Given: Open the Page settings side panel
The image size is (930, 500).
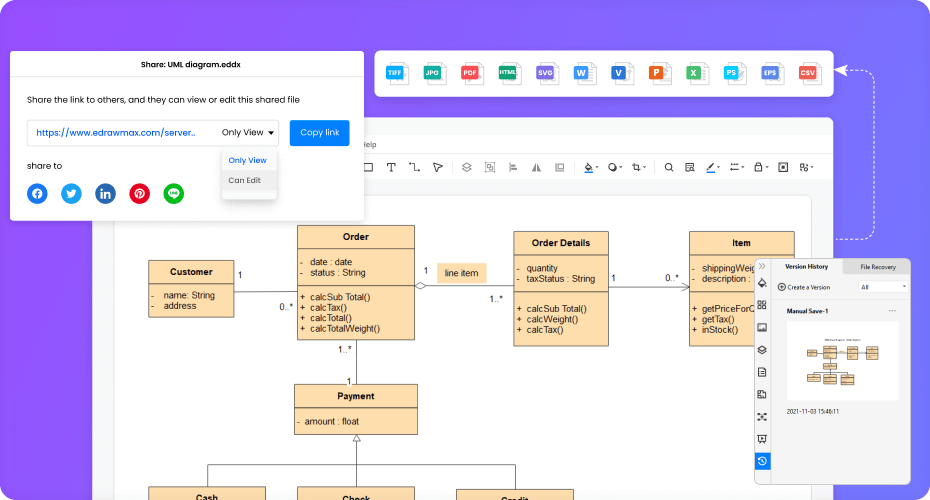Looking at the screenshot, I should click(x=762, y=372).
